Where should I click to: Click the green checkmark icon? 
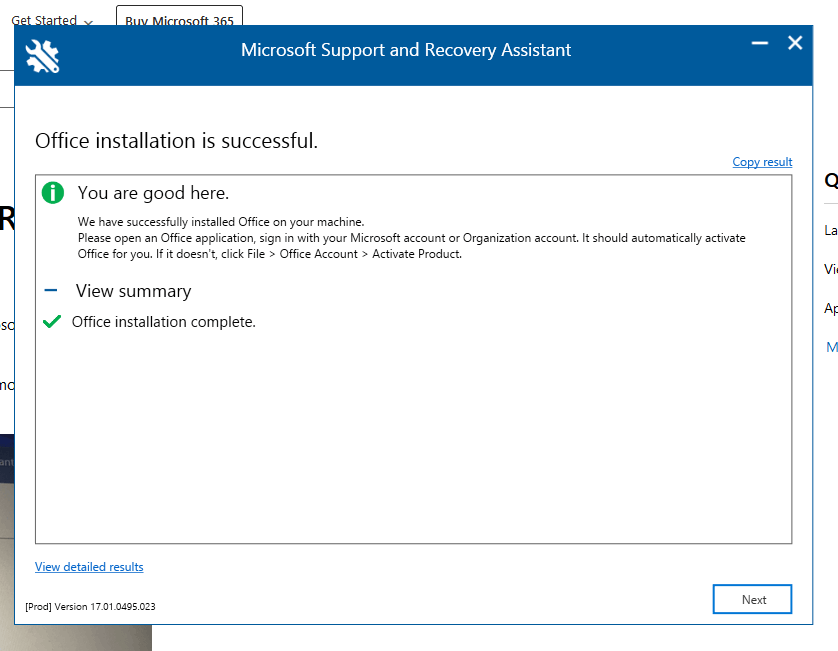(x=52, y=321)
